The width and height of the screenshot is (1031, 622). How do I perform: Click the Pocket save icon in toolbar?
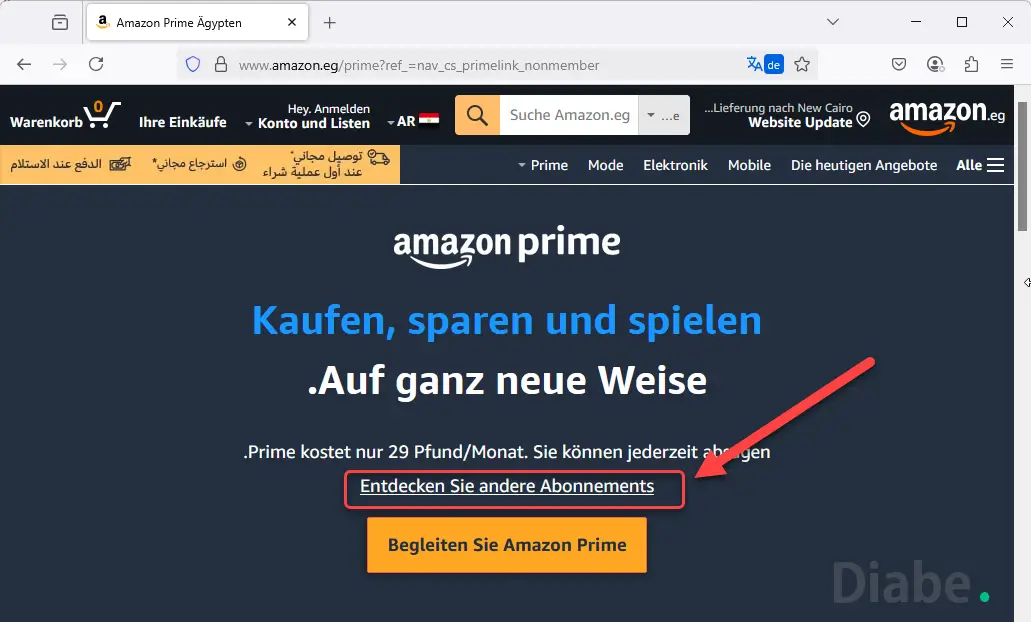899,64
